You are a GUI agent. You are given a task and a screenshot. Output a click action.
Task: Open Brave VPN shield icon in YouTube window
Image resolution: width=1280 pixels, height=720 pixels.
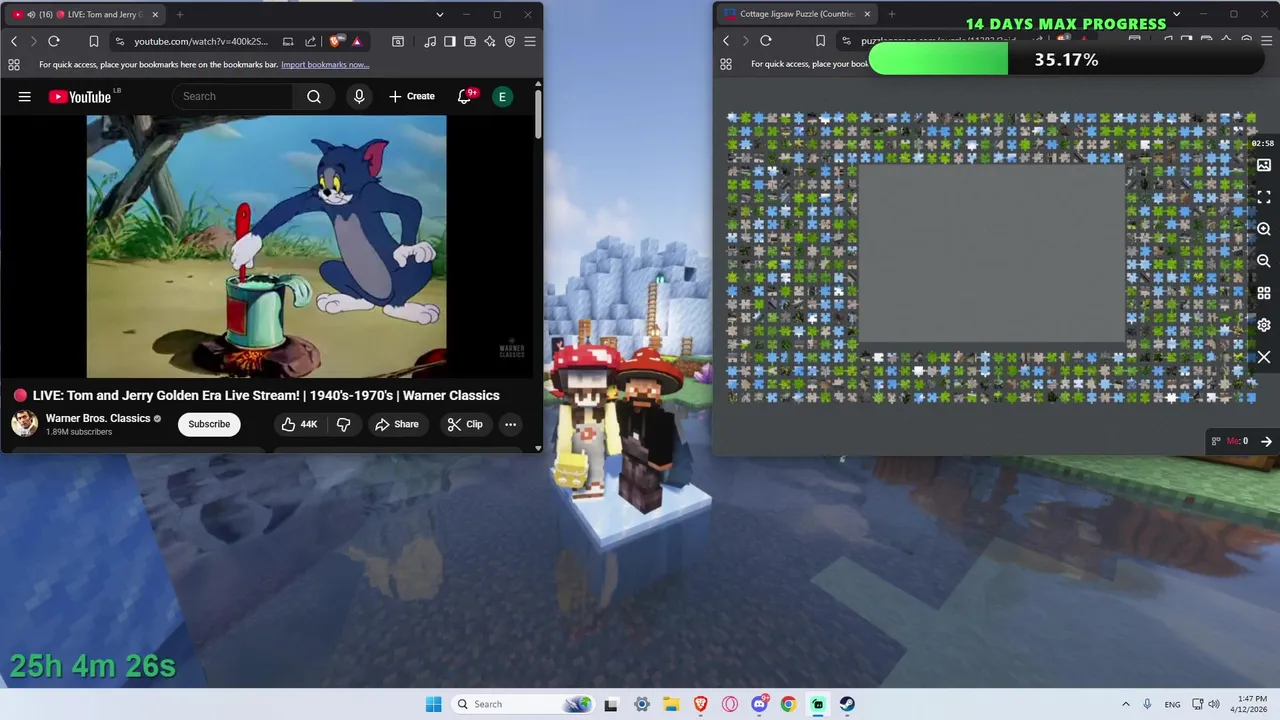tap(510, 41)
